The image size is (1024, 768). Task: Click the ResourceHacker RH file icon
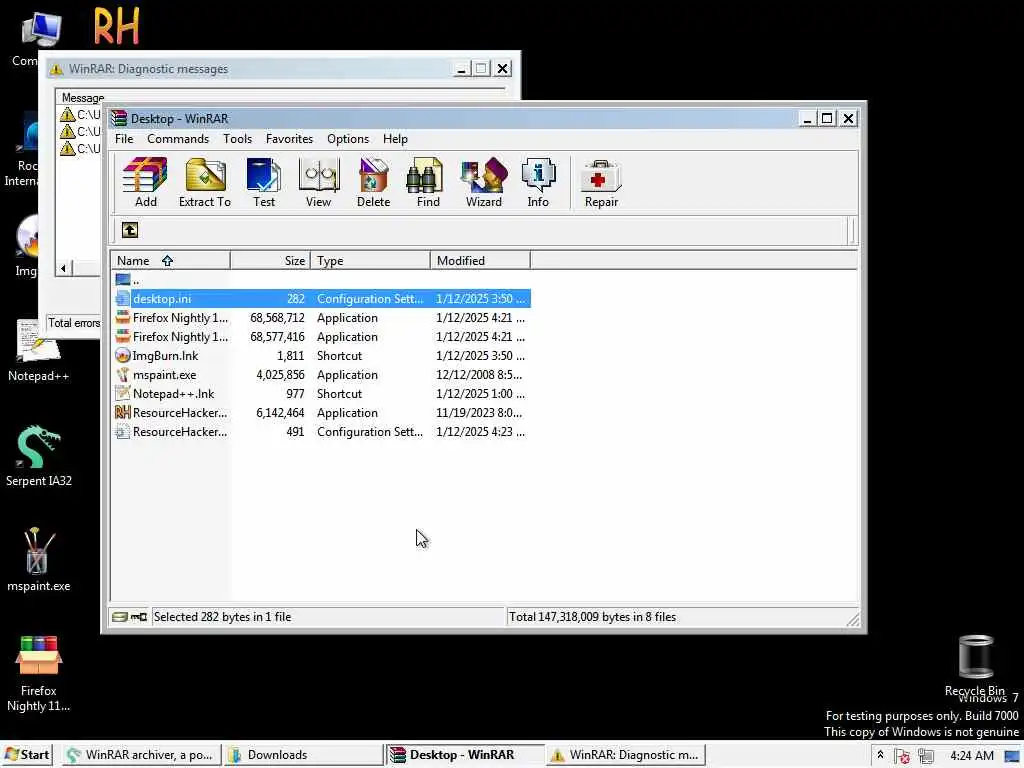122,412
